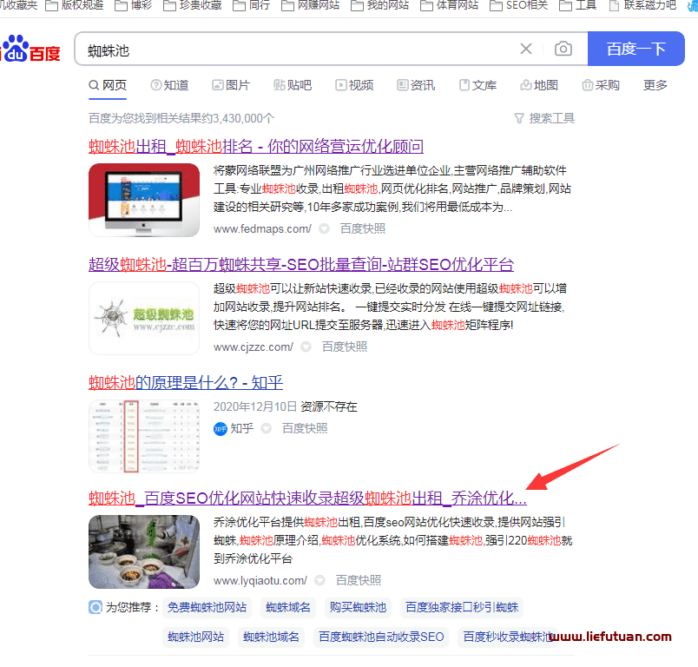Click the blue 知乎 source icon
Viewport: 698px width, 667px height.
(220, 429)
